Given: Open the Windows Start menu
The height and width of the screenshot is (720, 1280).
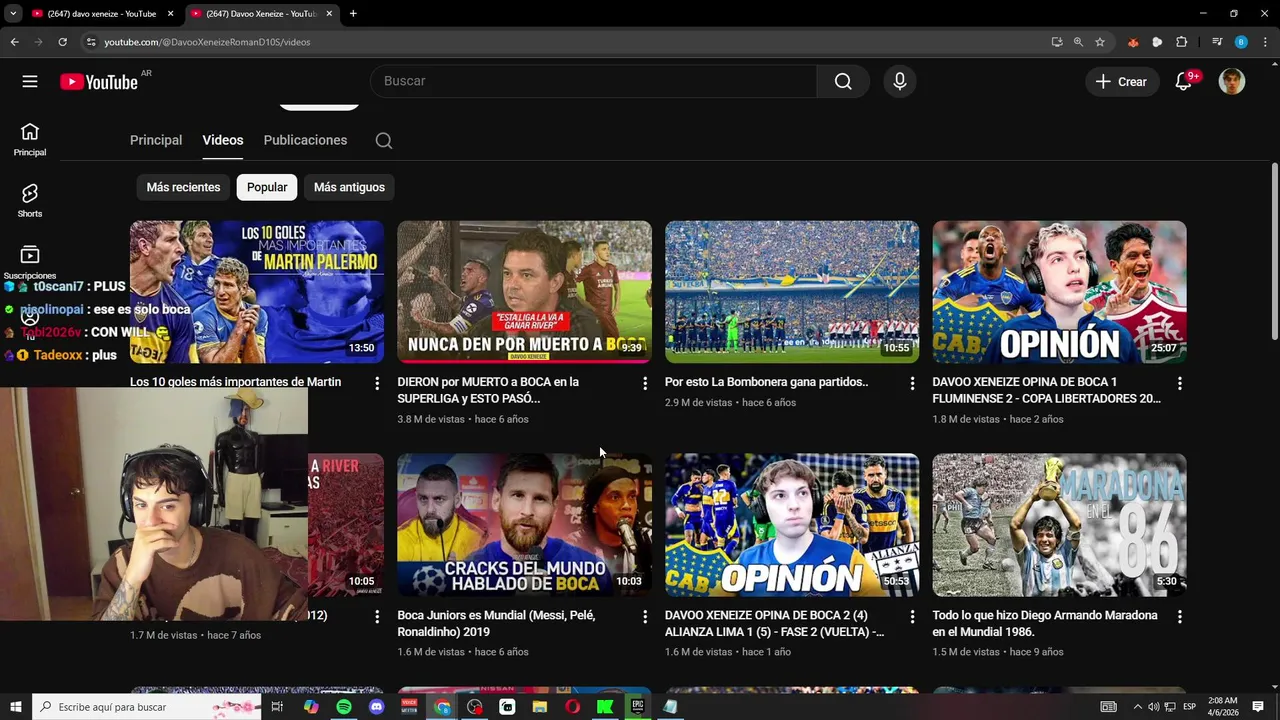Looking at the screenshot, I should 15,707.
